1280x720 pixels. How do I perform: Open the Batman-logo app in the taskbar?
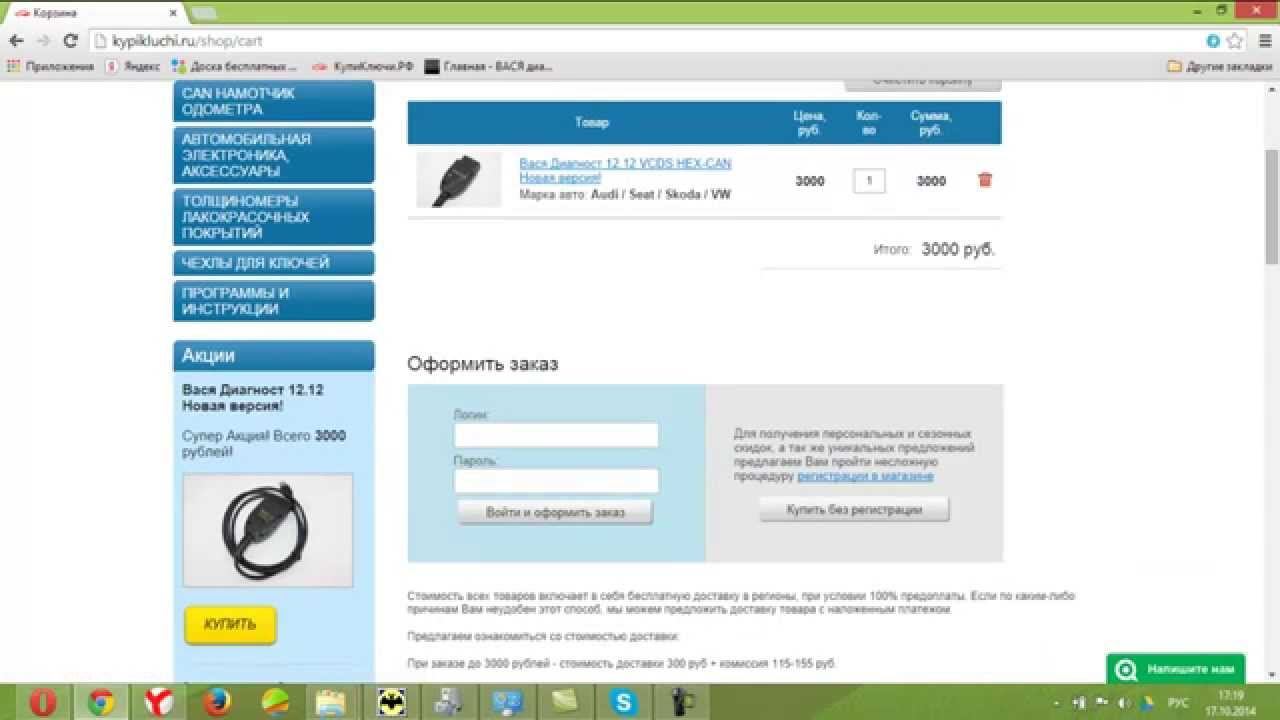point(391,702)
